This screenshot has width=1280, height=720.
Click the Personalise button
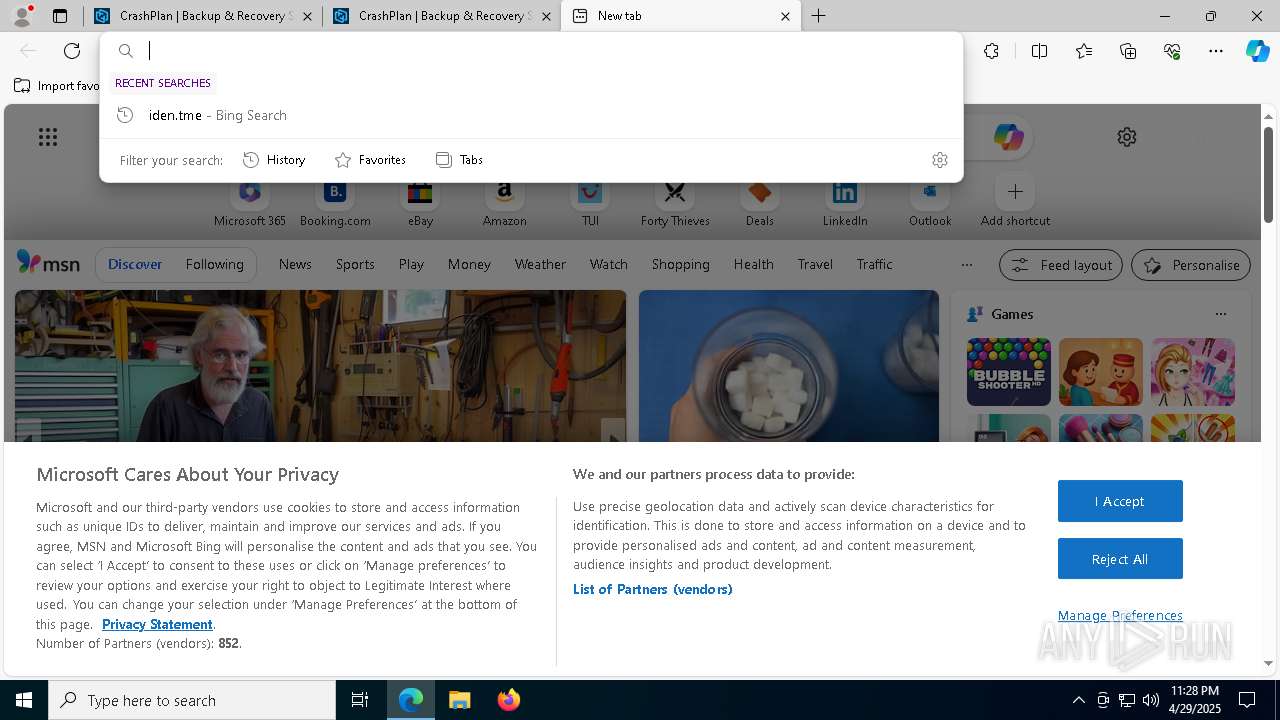1191,265
